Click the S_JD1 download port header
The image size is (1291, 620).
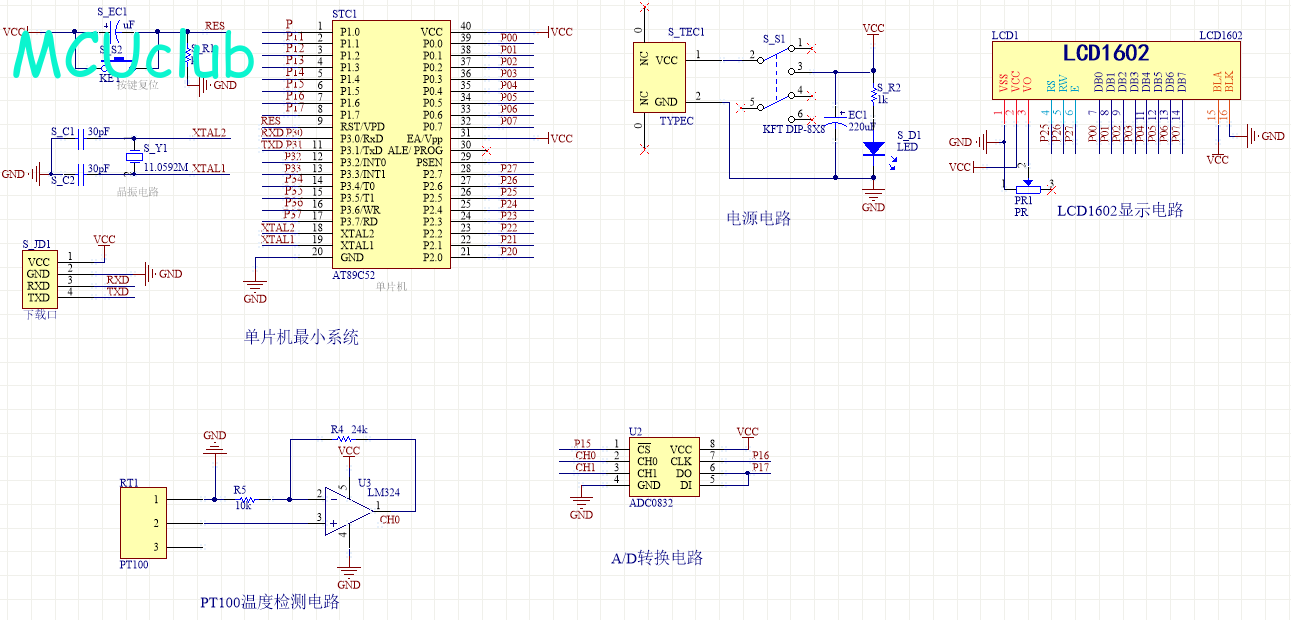[39, 280]
